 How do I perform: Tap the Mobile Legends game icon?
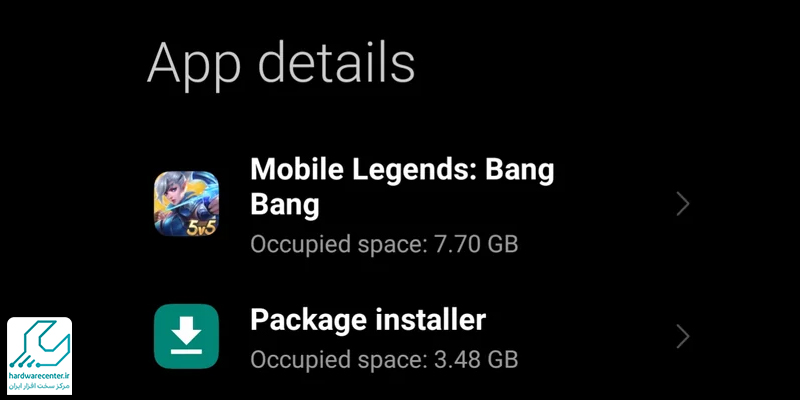pyautogui.click(x=186, y=204)
